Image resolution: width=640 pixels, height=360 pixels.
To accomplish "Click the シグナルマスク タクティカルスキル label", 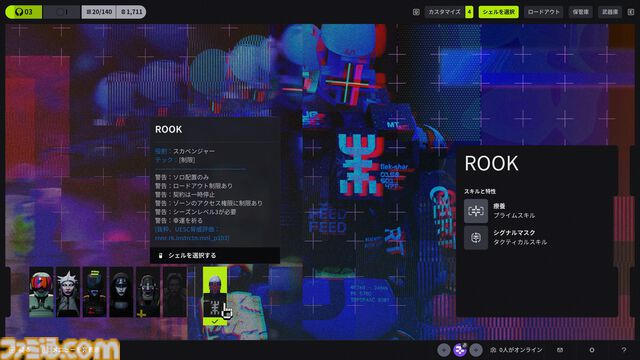I will [x=520, y=237].
